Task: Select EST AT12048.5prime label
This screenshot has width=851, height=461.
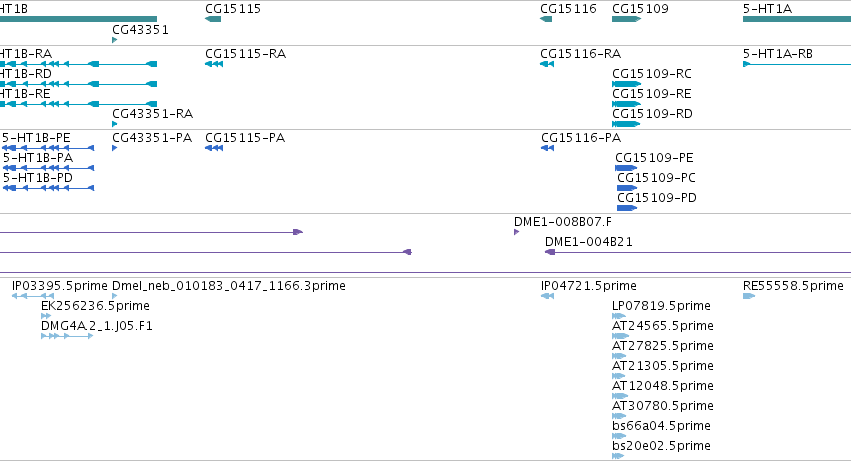Action: (663, 387)
